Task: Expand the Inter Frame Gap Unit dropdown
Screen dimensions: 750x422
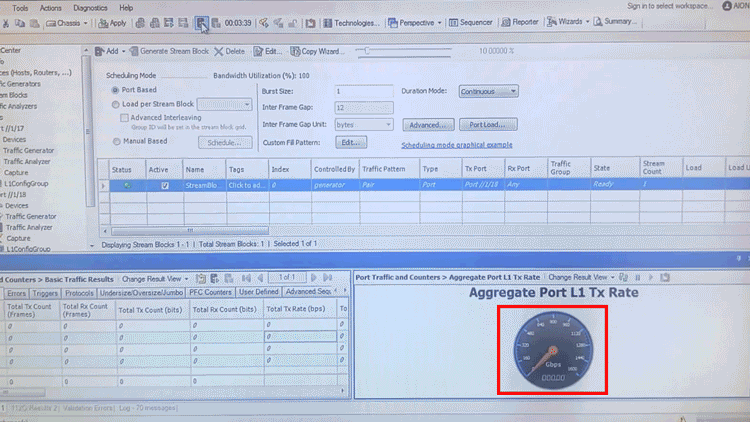Action: (x=364, y=125)
